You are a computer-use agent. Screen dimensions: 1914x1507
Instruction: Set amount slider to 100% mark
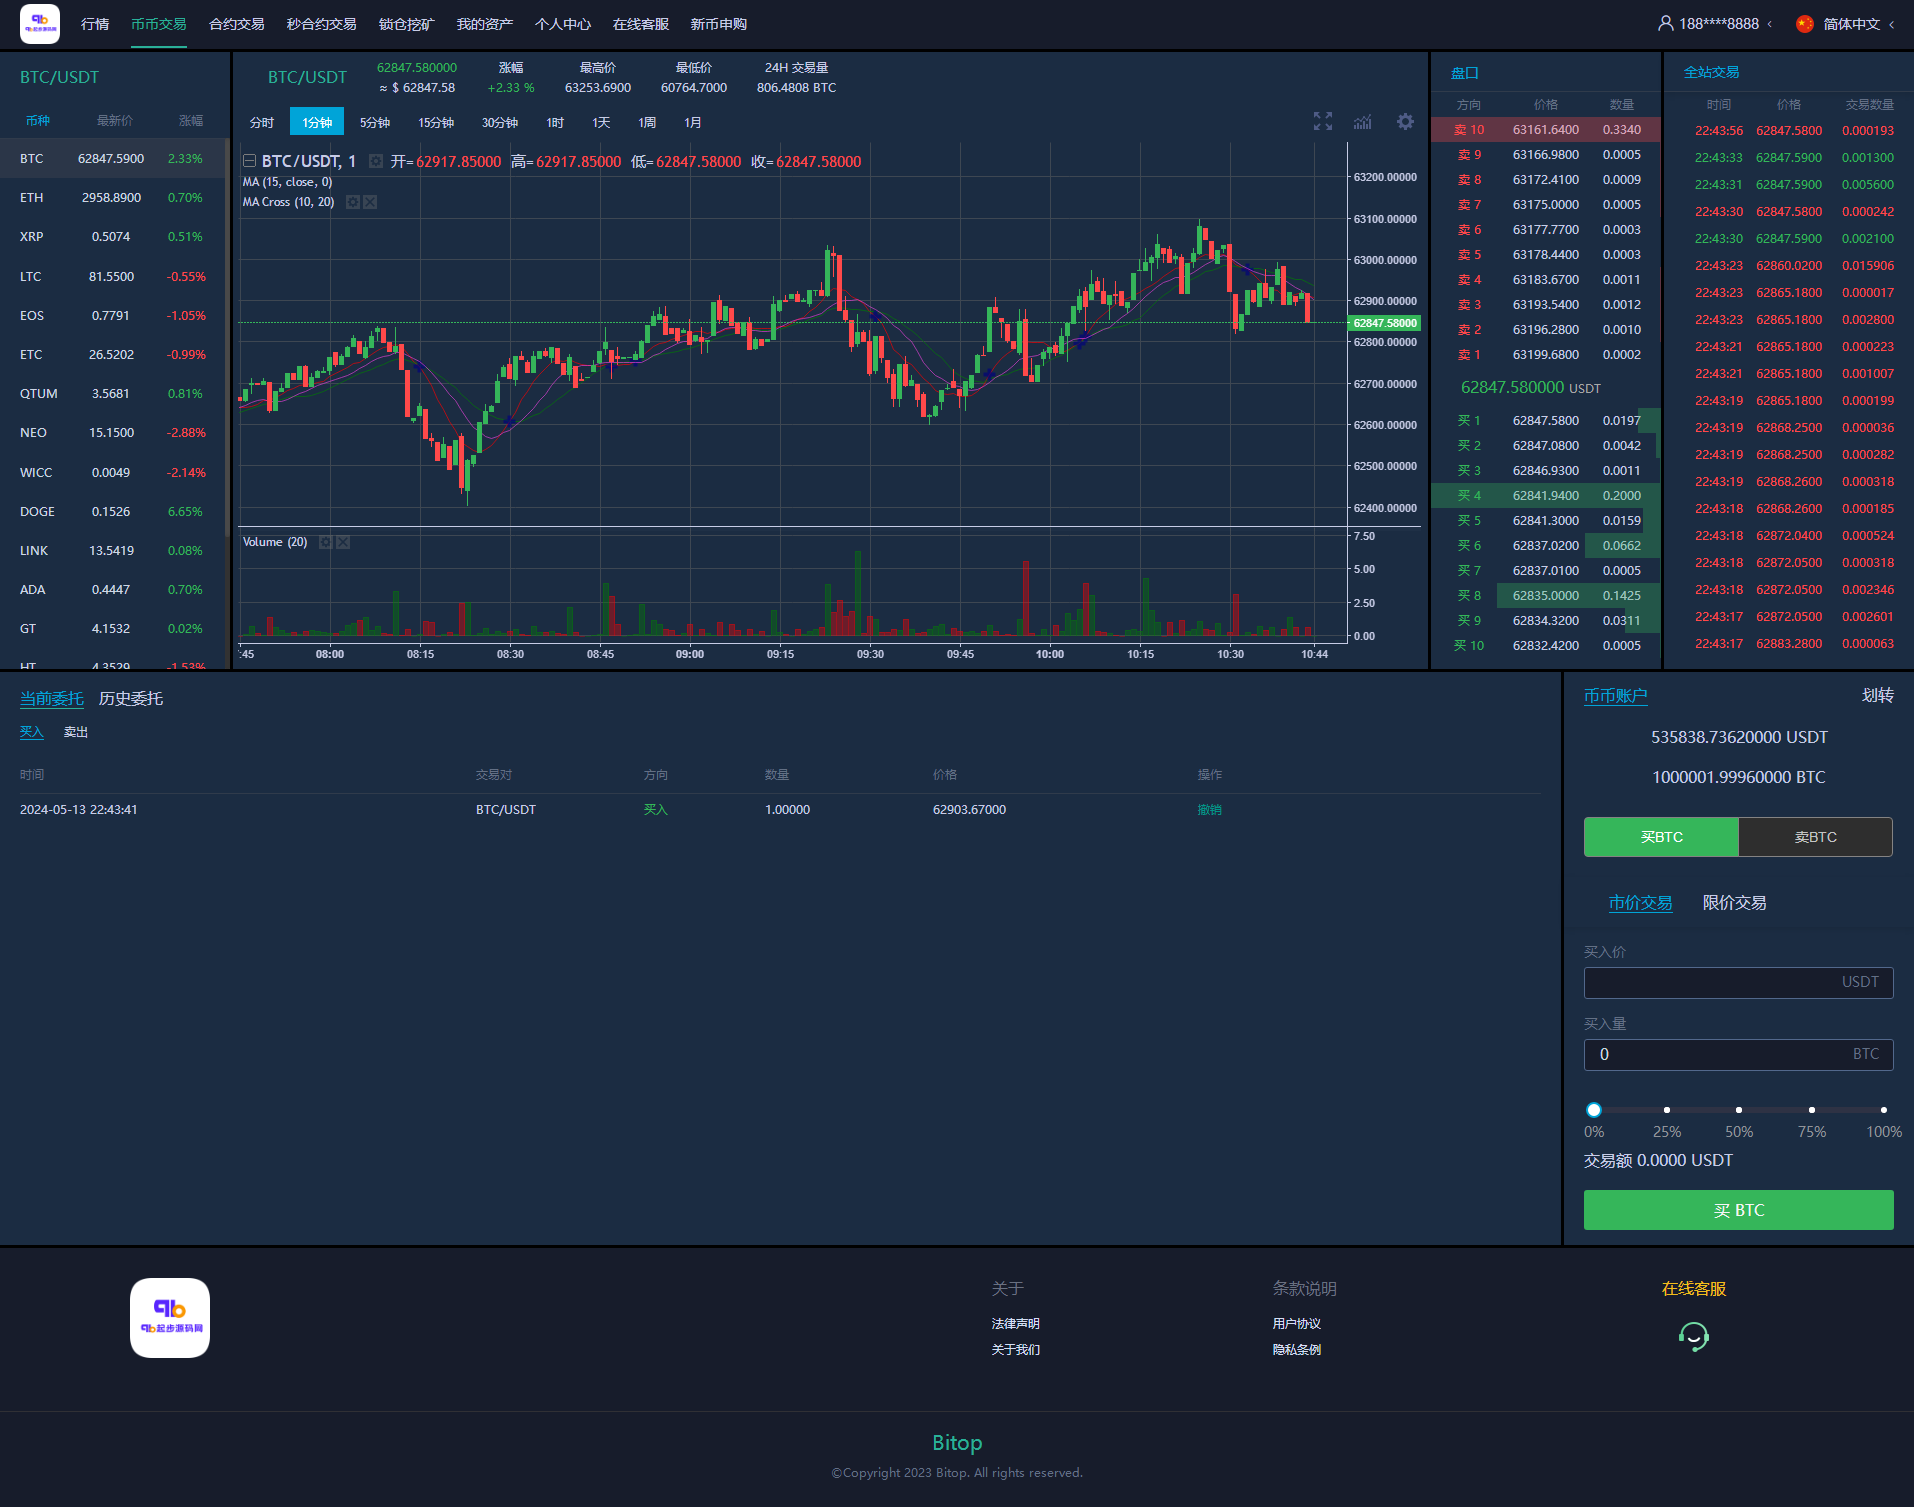click(1884, 1110)
